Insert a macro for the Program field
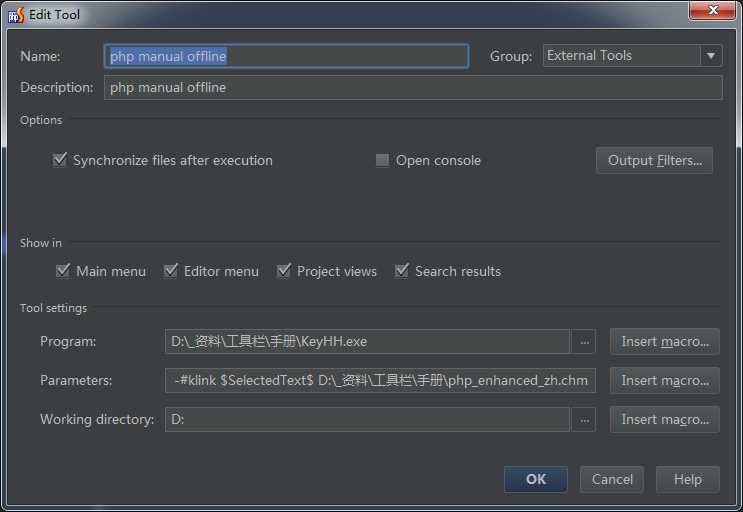This screenshot has width=743, height=512. point(664,342)
